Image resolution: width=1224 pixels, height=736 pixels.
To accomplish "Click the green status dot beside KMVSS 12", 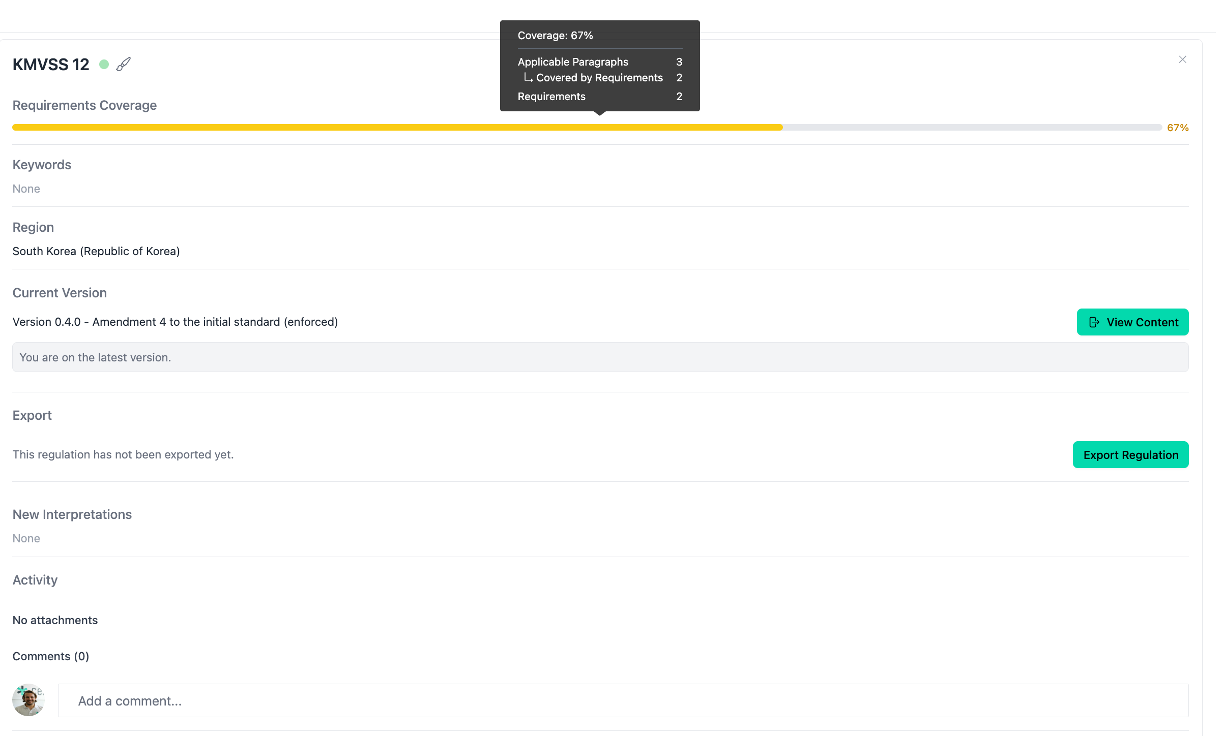I will (x=102, y=63).
